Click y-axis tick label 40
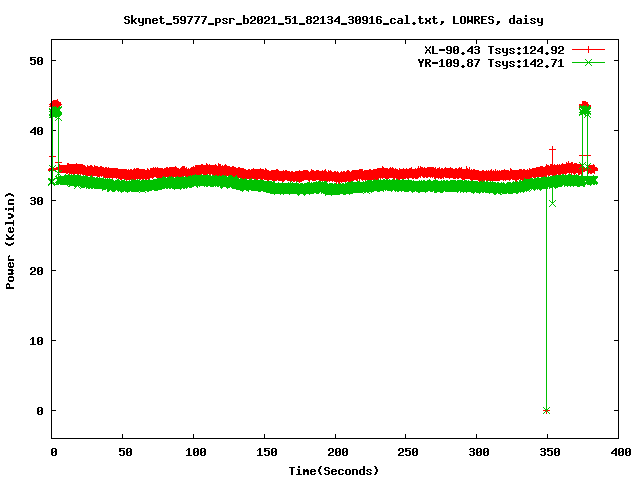The height and width of the screenshot is (480, 640). (x=36, y=131)
